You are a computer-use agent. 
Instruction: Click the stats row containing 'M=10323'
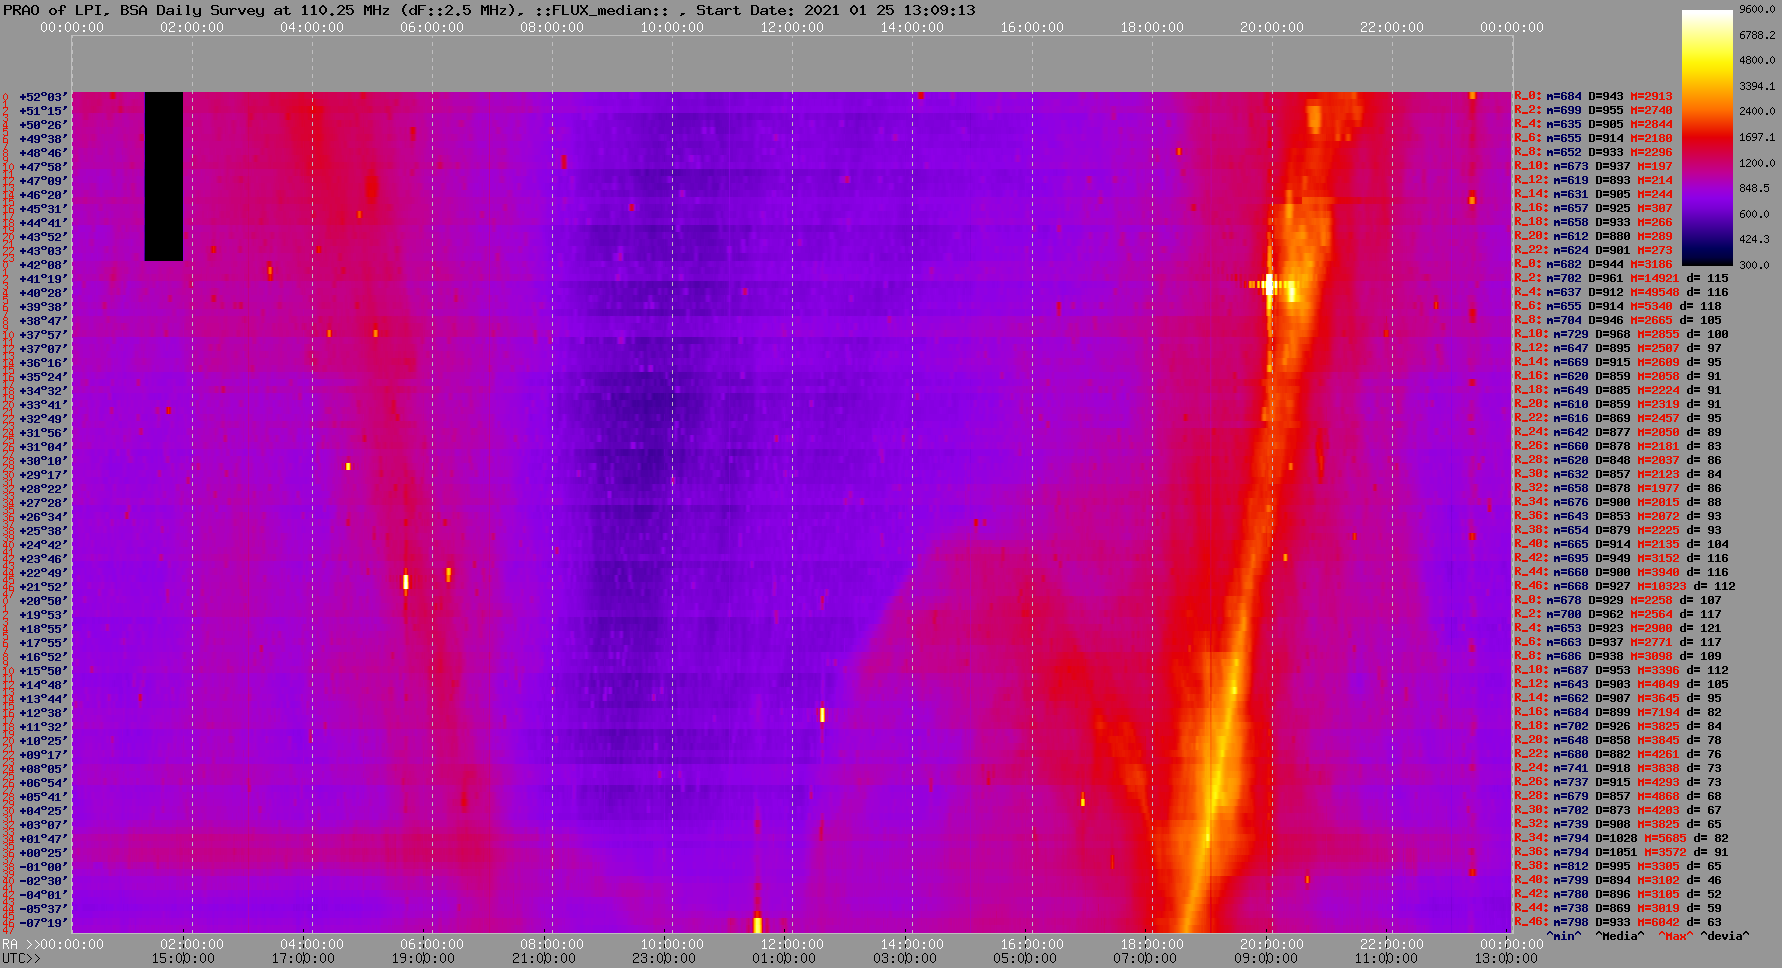point(1625,587)
